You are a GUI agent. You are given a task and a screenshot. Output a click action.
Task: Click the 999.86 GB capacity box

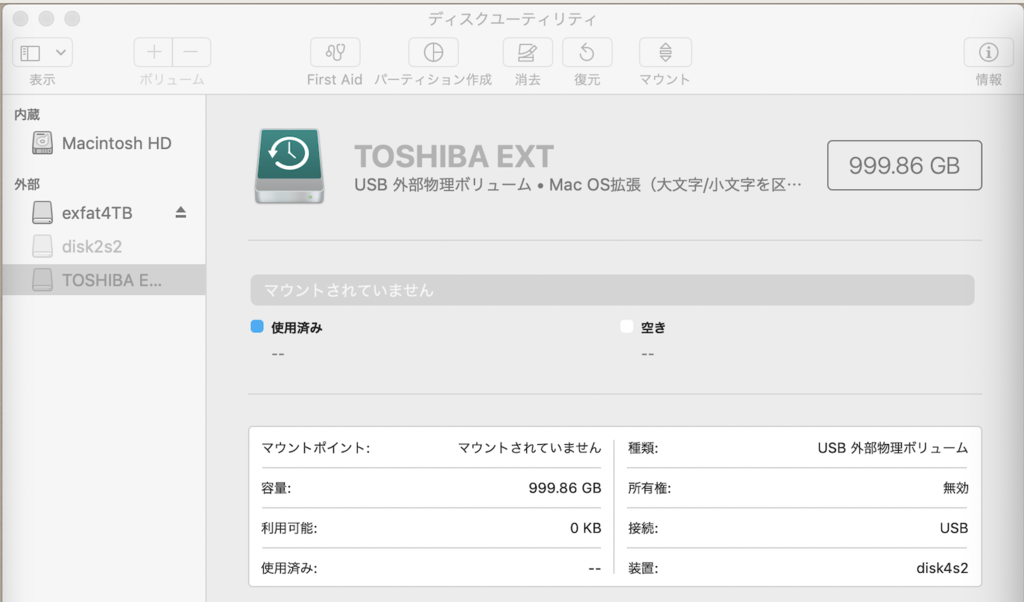[x=904, y=165]
